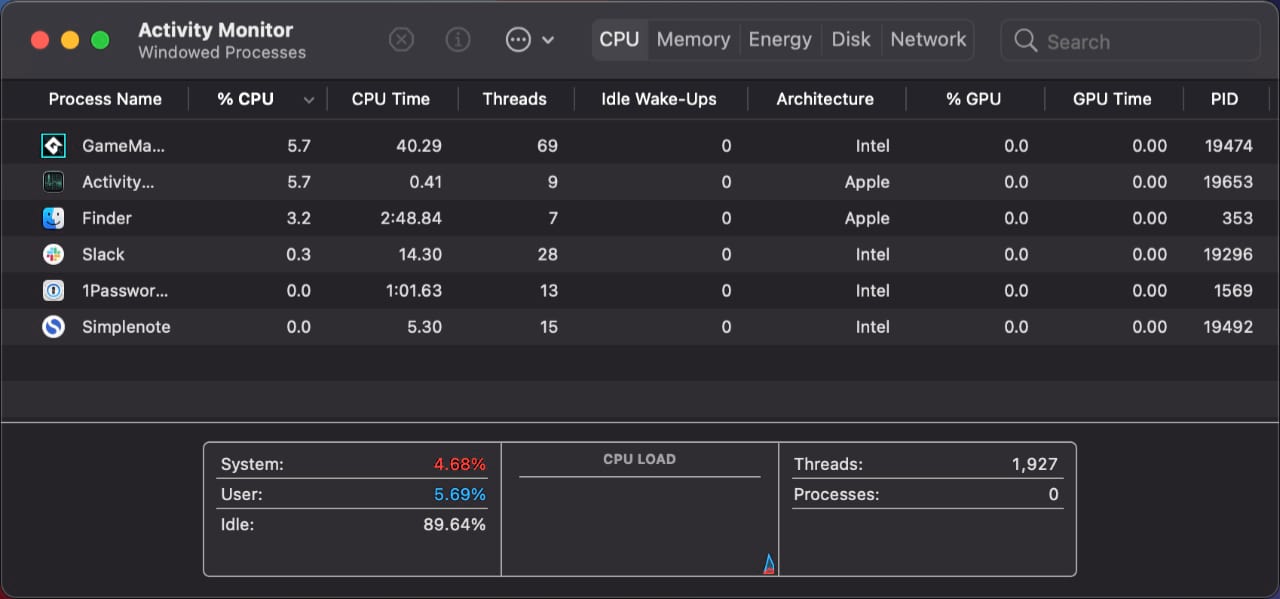1280x599 pixels.
Task: Select the Simplenote process name
Action: 126,327
